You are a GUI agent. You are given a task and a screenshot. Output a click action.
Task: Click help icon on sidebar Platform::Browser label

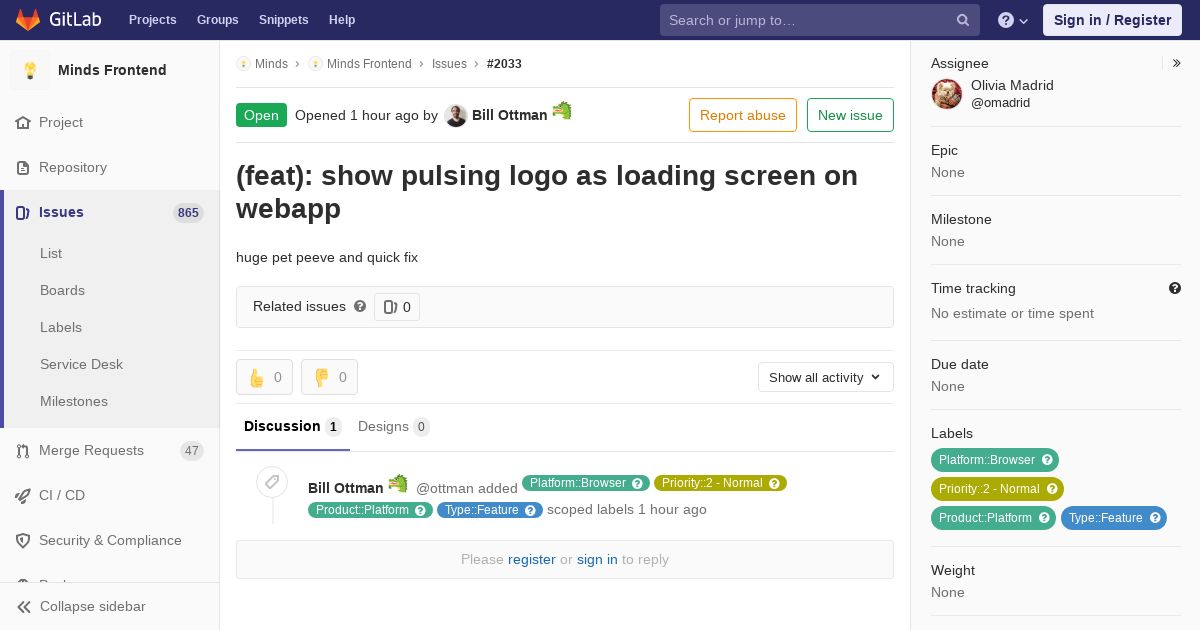[1047, 460]
